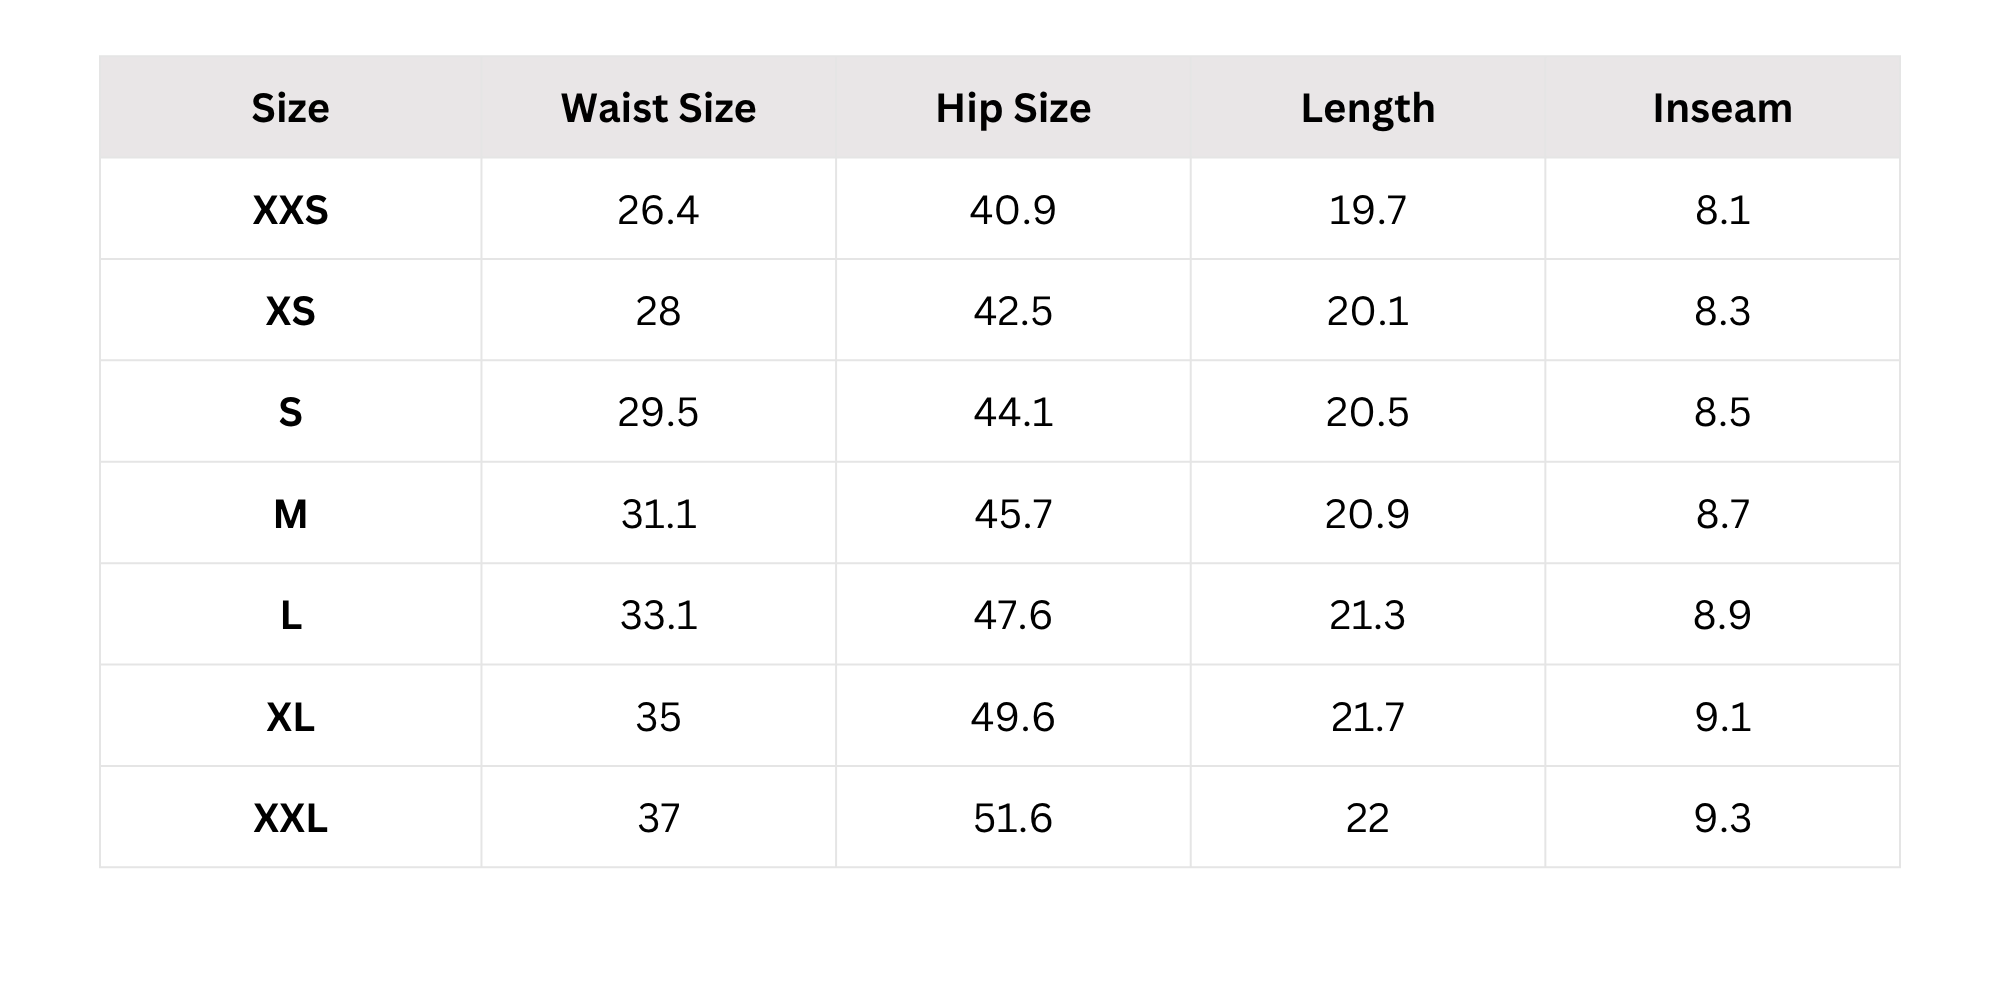This screenshot has width=2000, height=1000.
Task: Select the Hip Size header cell
Action: click(x=1013, y=108)
